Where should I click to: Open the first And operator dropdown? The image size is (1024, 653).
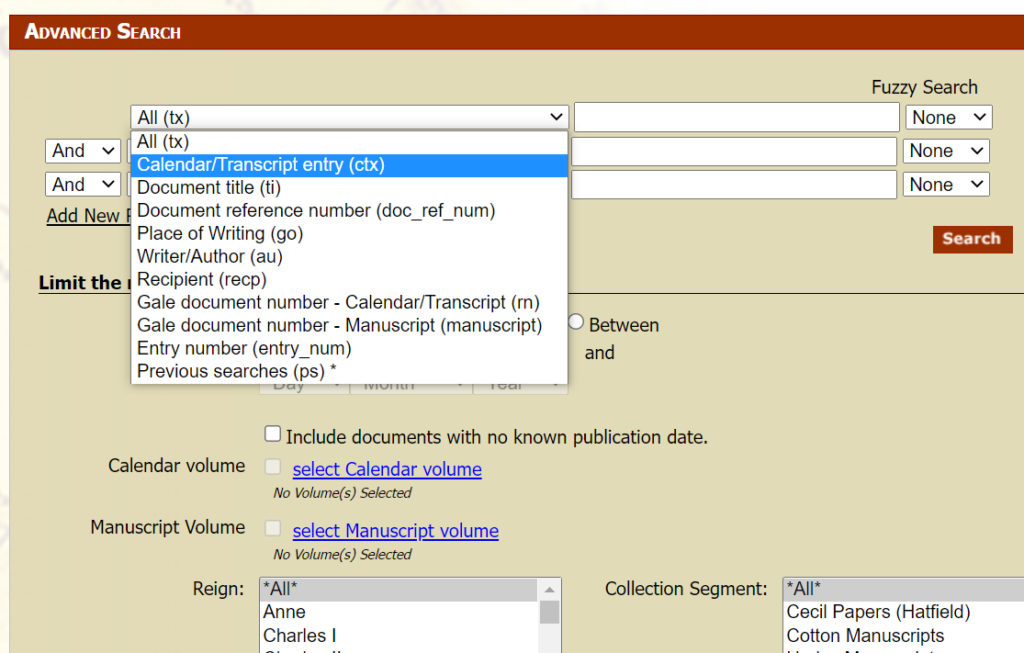point(83,151)
